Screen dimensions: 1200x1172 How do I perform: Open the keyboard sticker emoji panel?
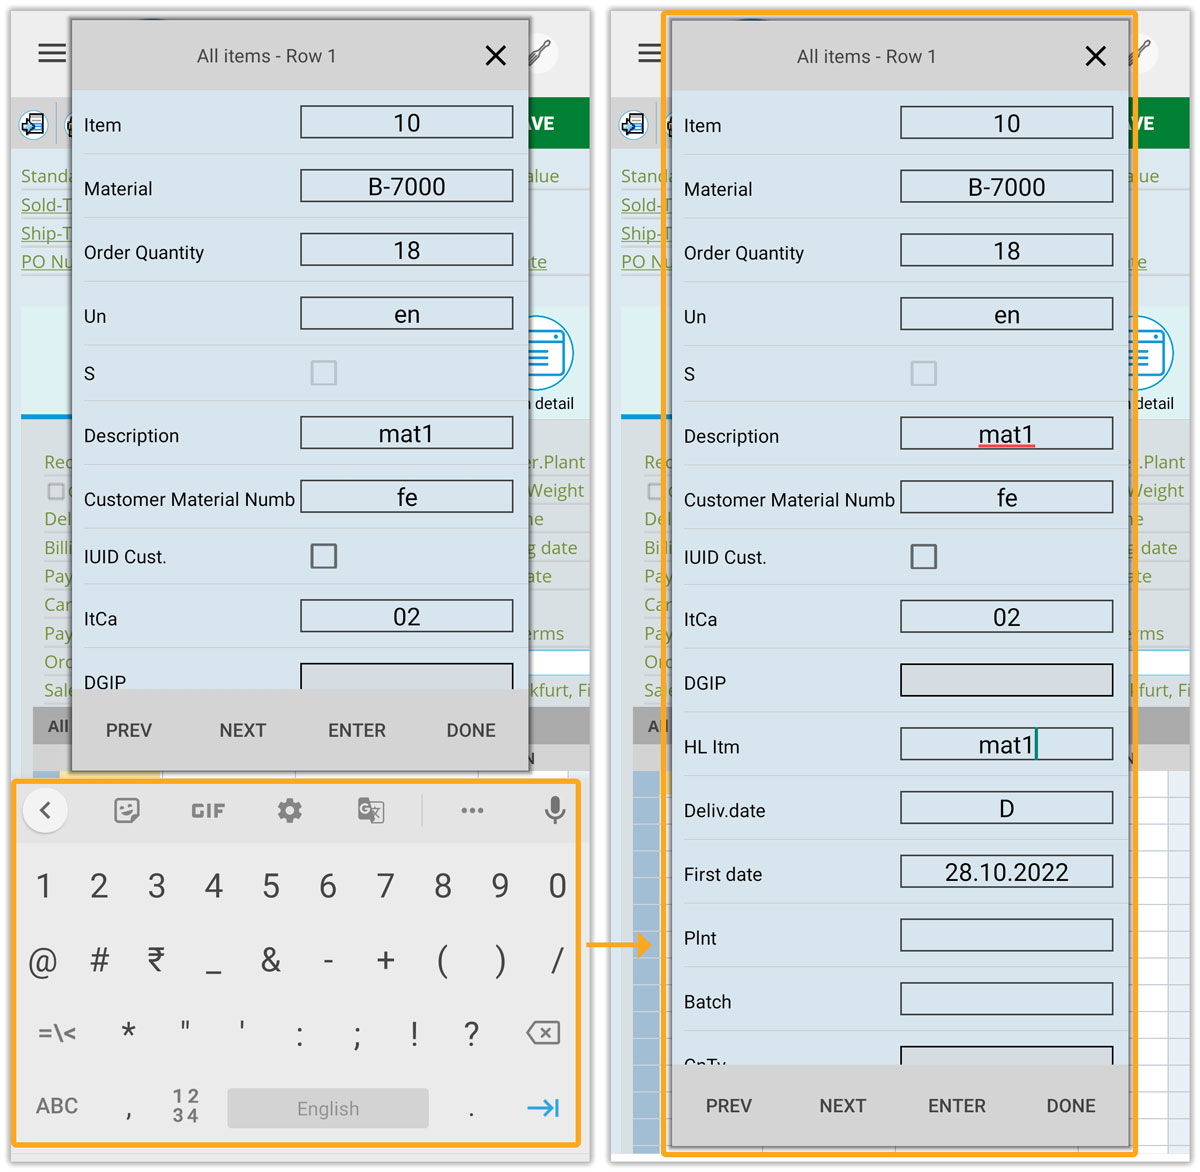coord(127,810)
